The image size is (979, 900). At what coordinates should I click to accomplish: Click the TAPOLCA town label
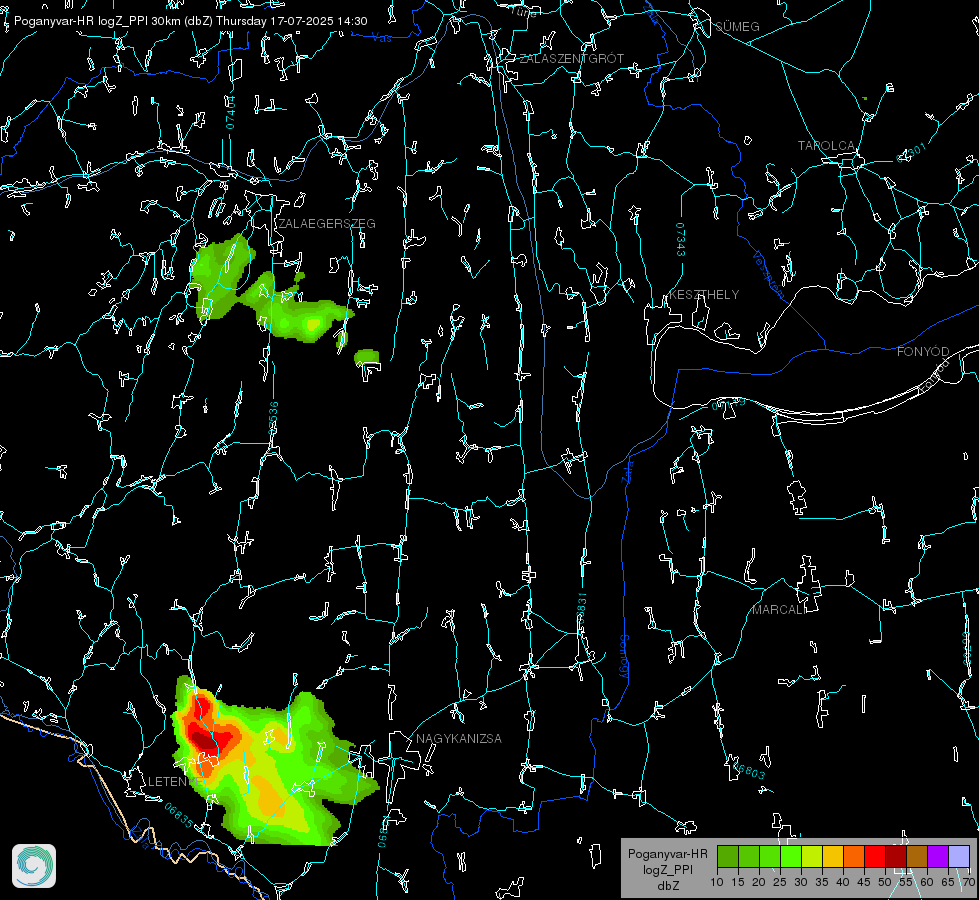827,146
